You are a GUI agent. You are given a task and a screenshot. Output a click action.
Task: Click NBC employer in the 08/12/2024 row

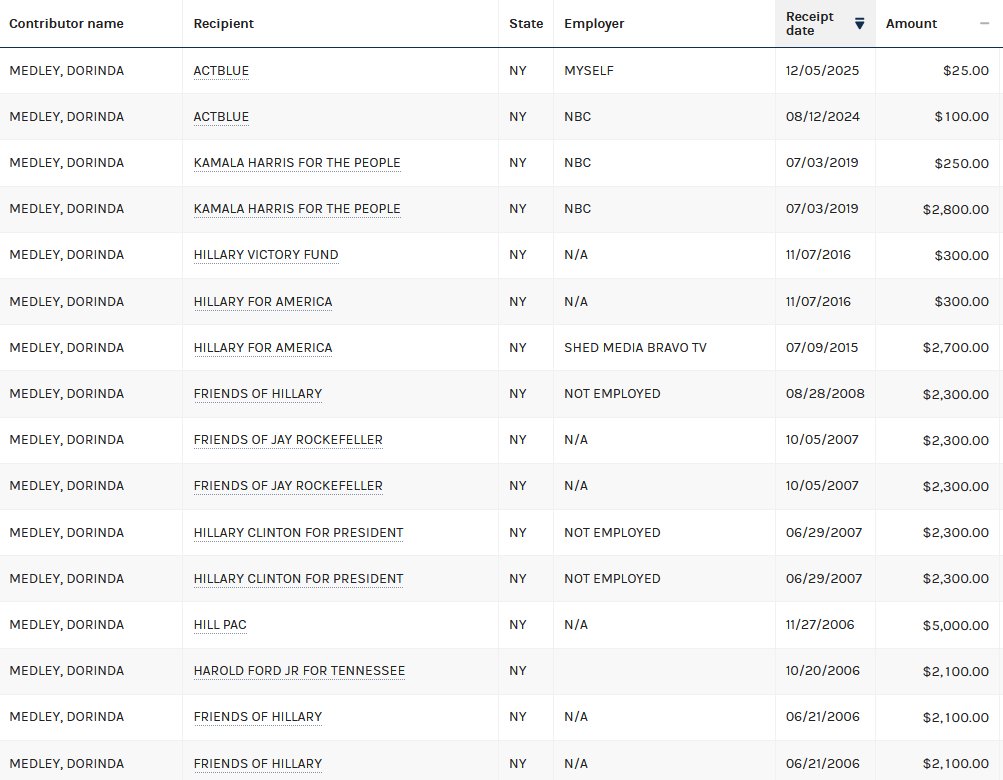click(x=578, y=117)
